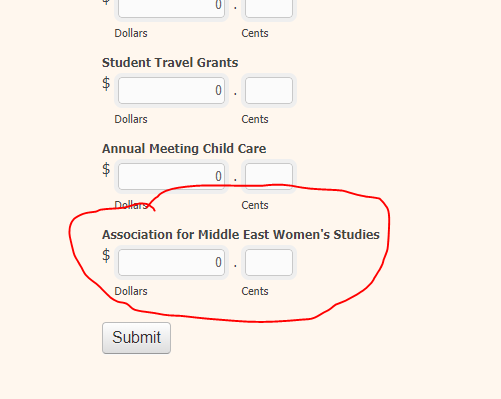Click the Dollars label under Middle East Women's Studies

(x=131, y=291)
